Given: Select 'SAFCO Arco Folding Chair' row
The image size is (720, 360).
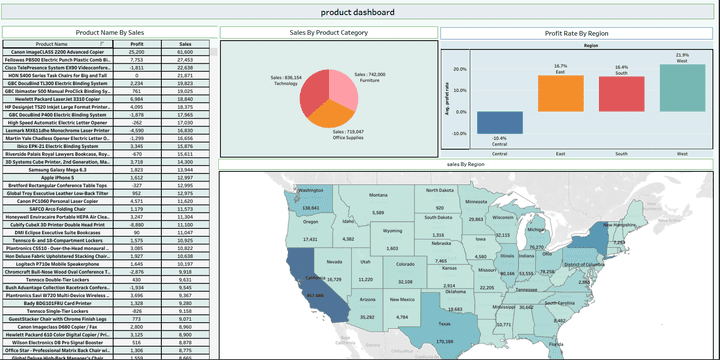Looking at the screenshot, I should point(106,209).
